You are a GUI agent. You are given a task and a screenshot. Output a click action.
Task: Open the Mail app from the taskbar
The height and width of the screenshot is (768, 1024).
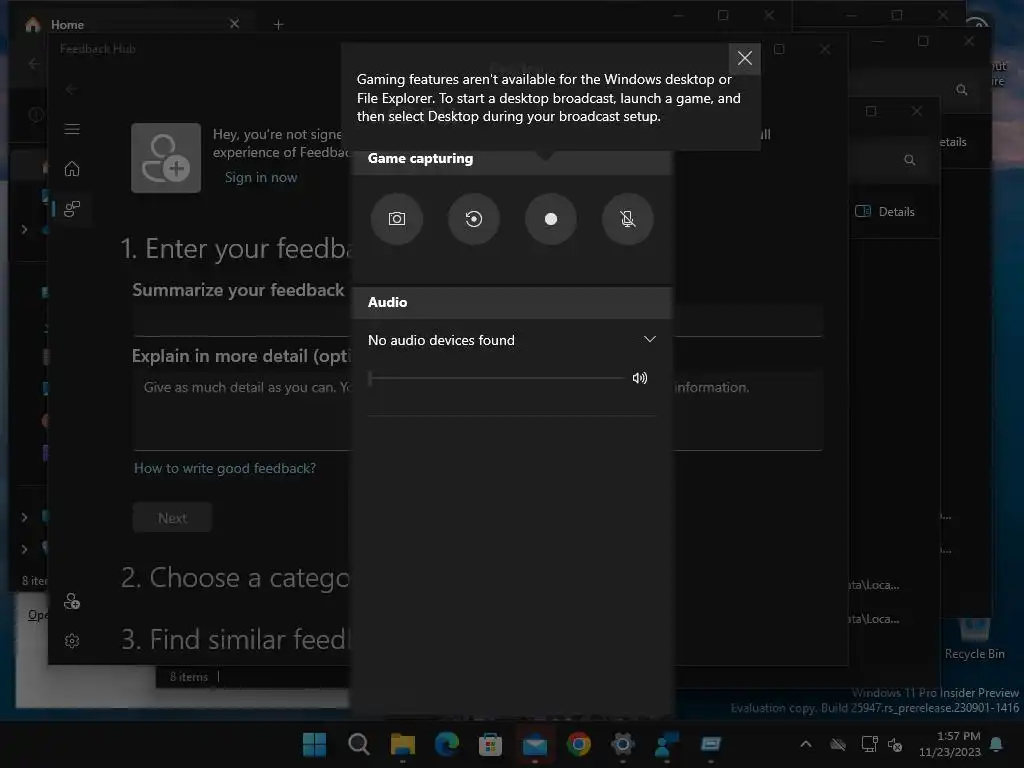535,744
